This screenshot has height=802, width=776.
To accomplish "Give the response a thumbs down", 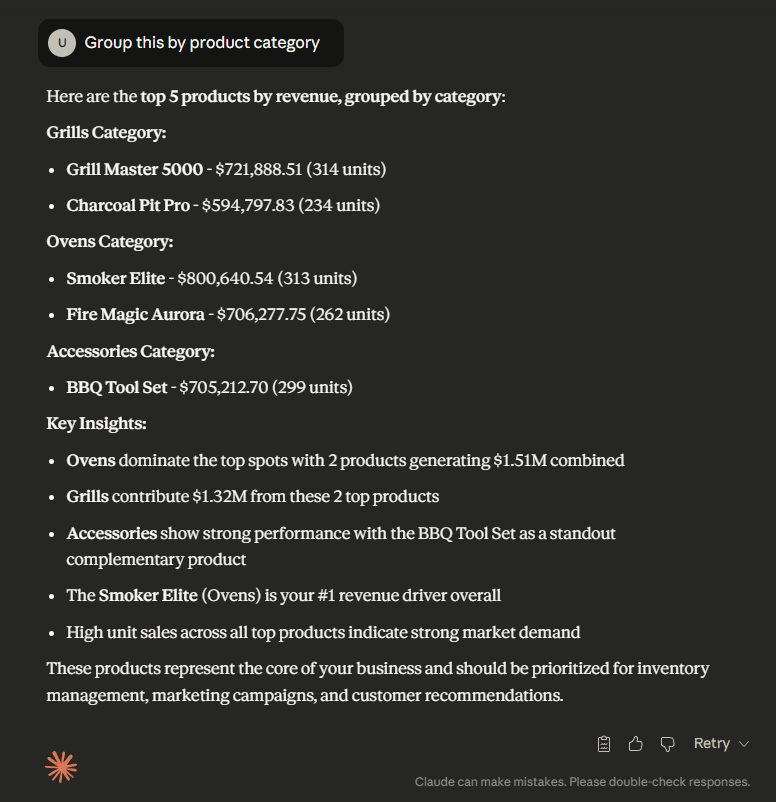I will 667,743.
